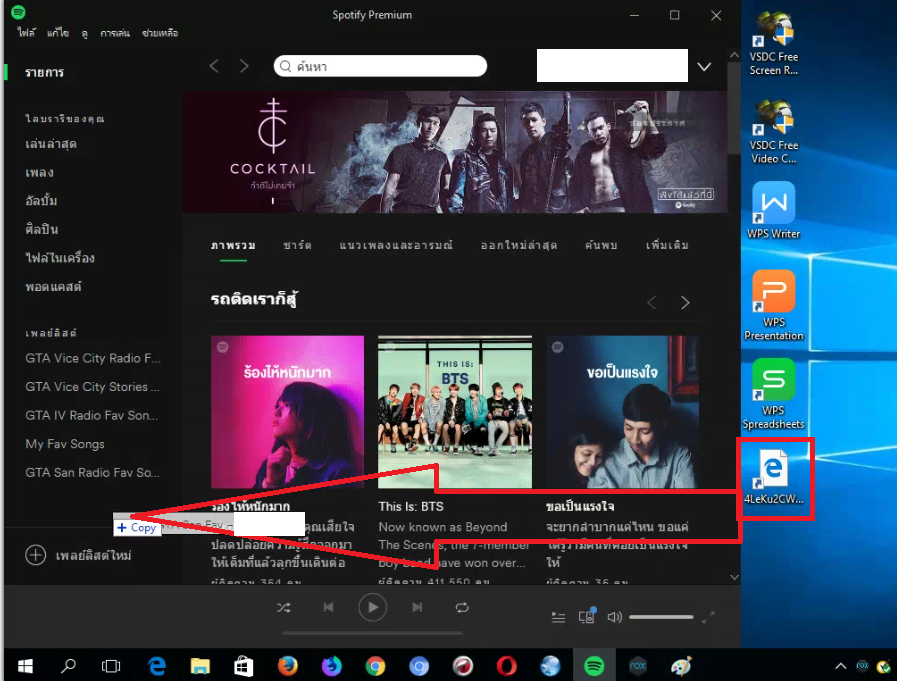Open Opera from the taskbar
The width and height of the screenshot is (897, 681).
[506, 666]
